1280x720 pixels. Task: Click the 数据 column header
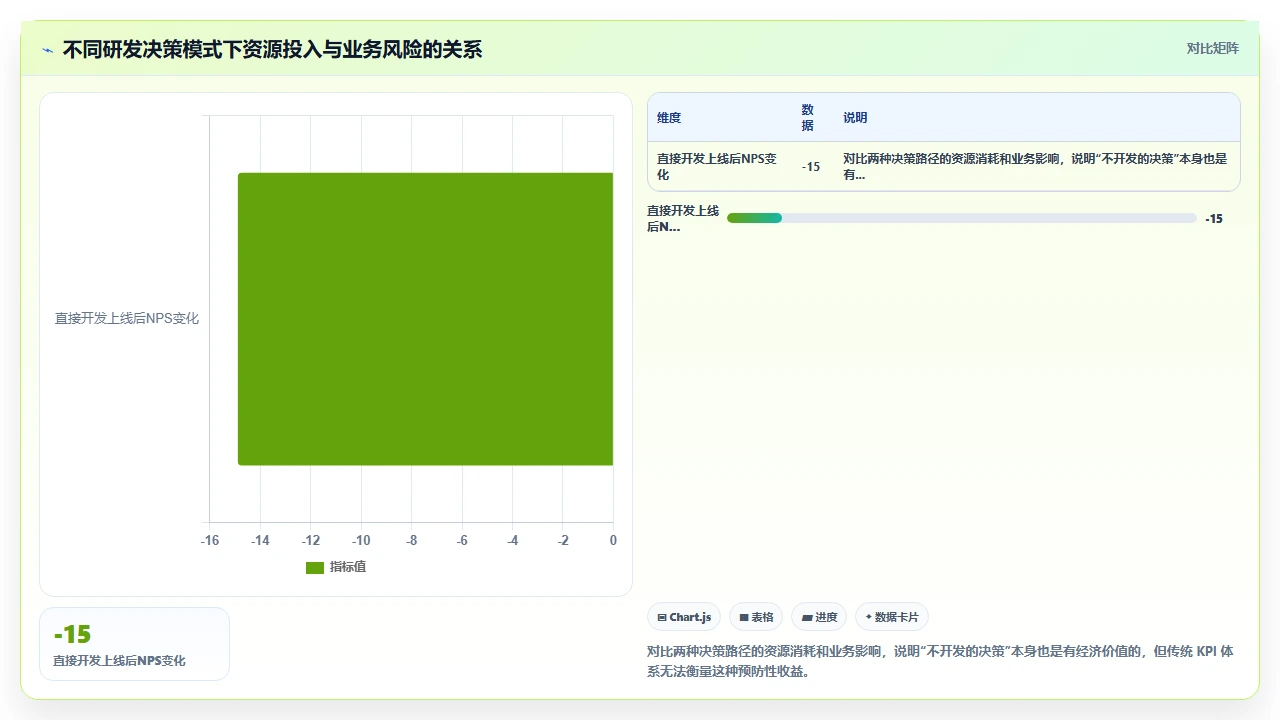point(808,117)
